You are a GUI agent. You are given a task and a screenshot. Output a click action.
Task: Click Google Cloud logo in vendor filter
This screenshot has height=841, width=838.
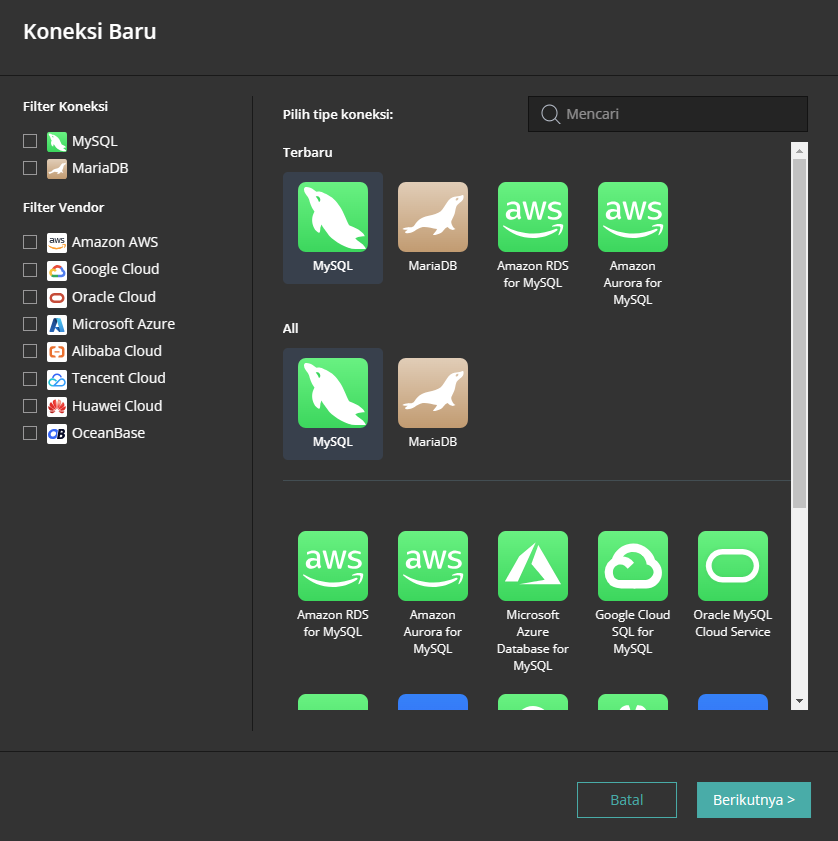coord(57,270)
